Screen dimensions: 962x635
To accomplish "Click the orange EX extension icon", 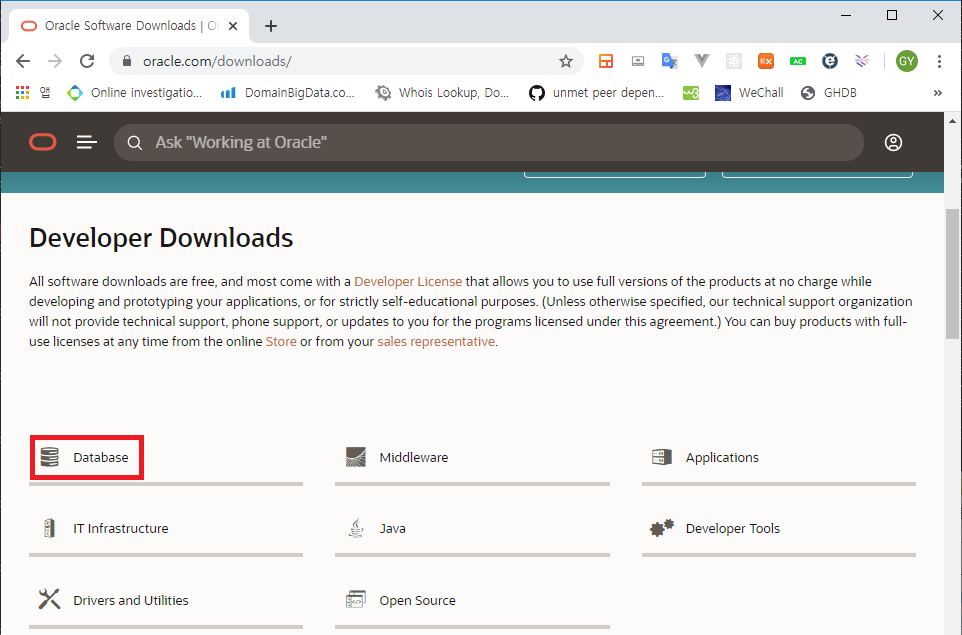I will (766, 61).
